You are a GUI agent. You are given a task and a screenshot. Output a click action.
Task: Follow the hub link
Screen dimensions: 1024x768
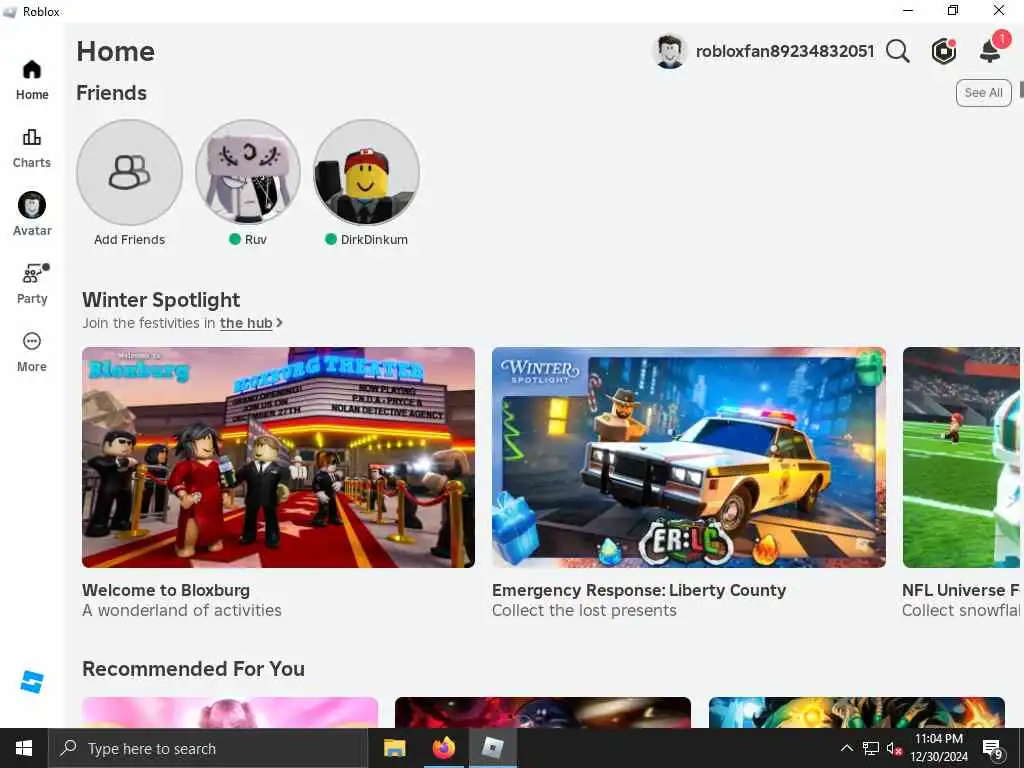246,323
